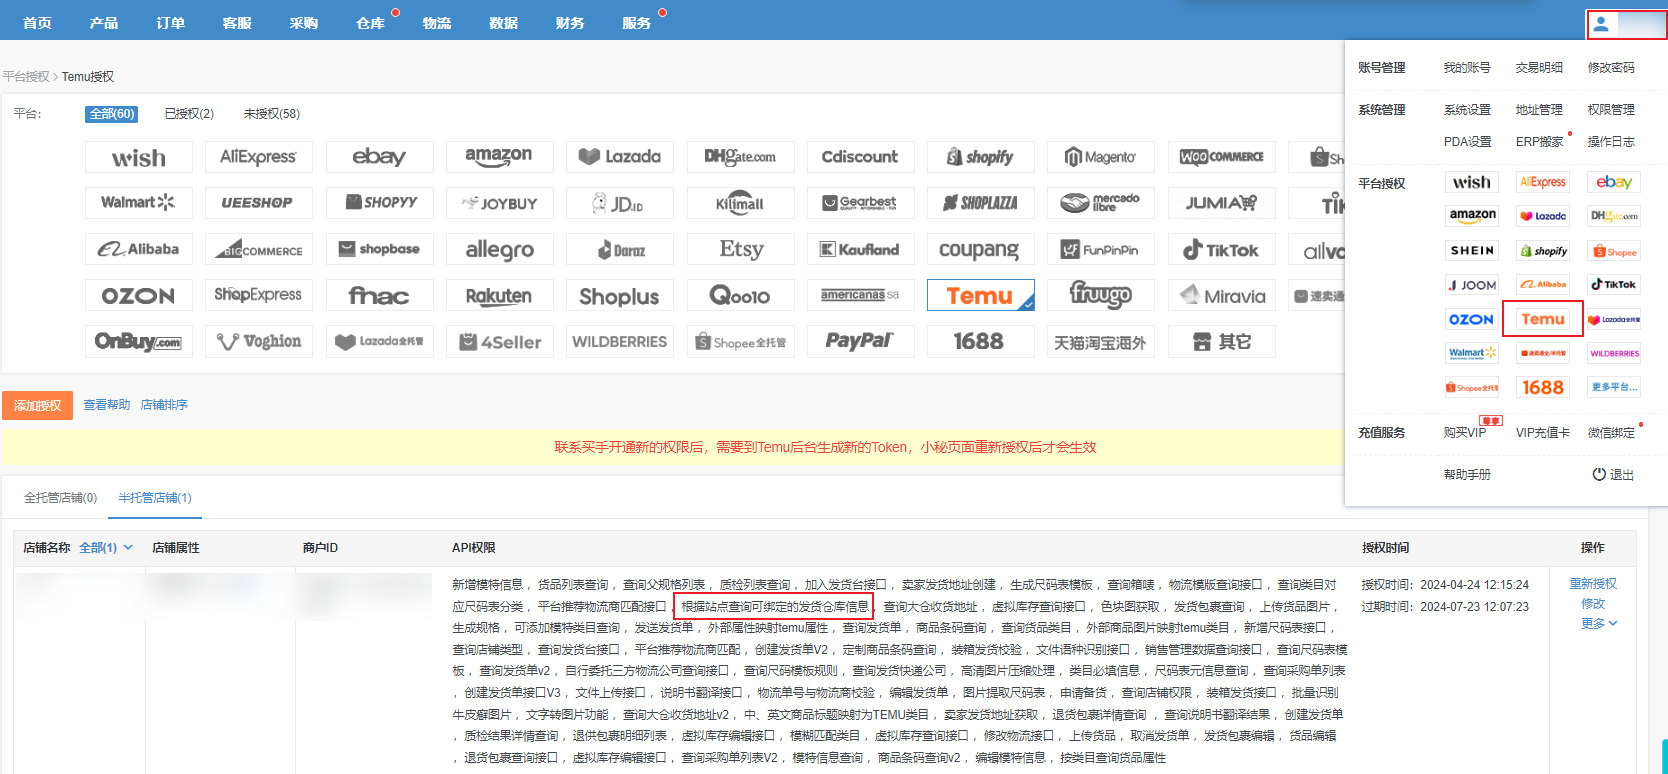This screenshot has width=1668, height=774.
Task: Pick the JOYBUY platform logo
Action: [499, 203]
